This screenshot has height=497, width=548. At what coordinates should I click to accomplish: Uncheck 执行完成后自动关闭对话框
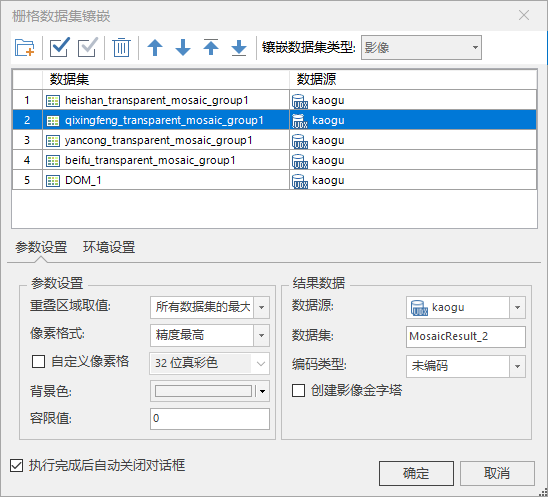click(x=16, y=466)
